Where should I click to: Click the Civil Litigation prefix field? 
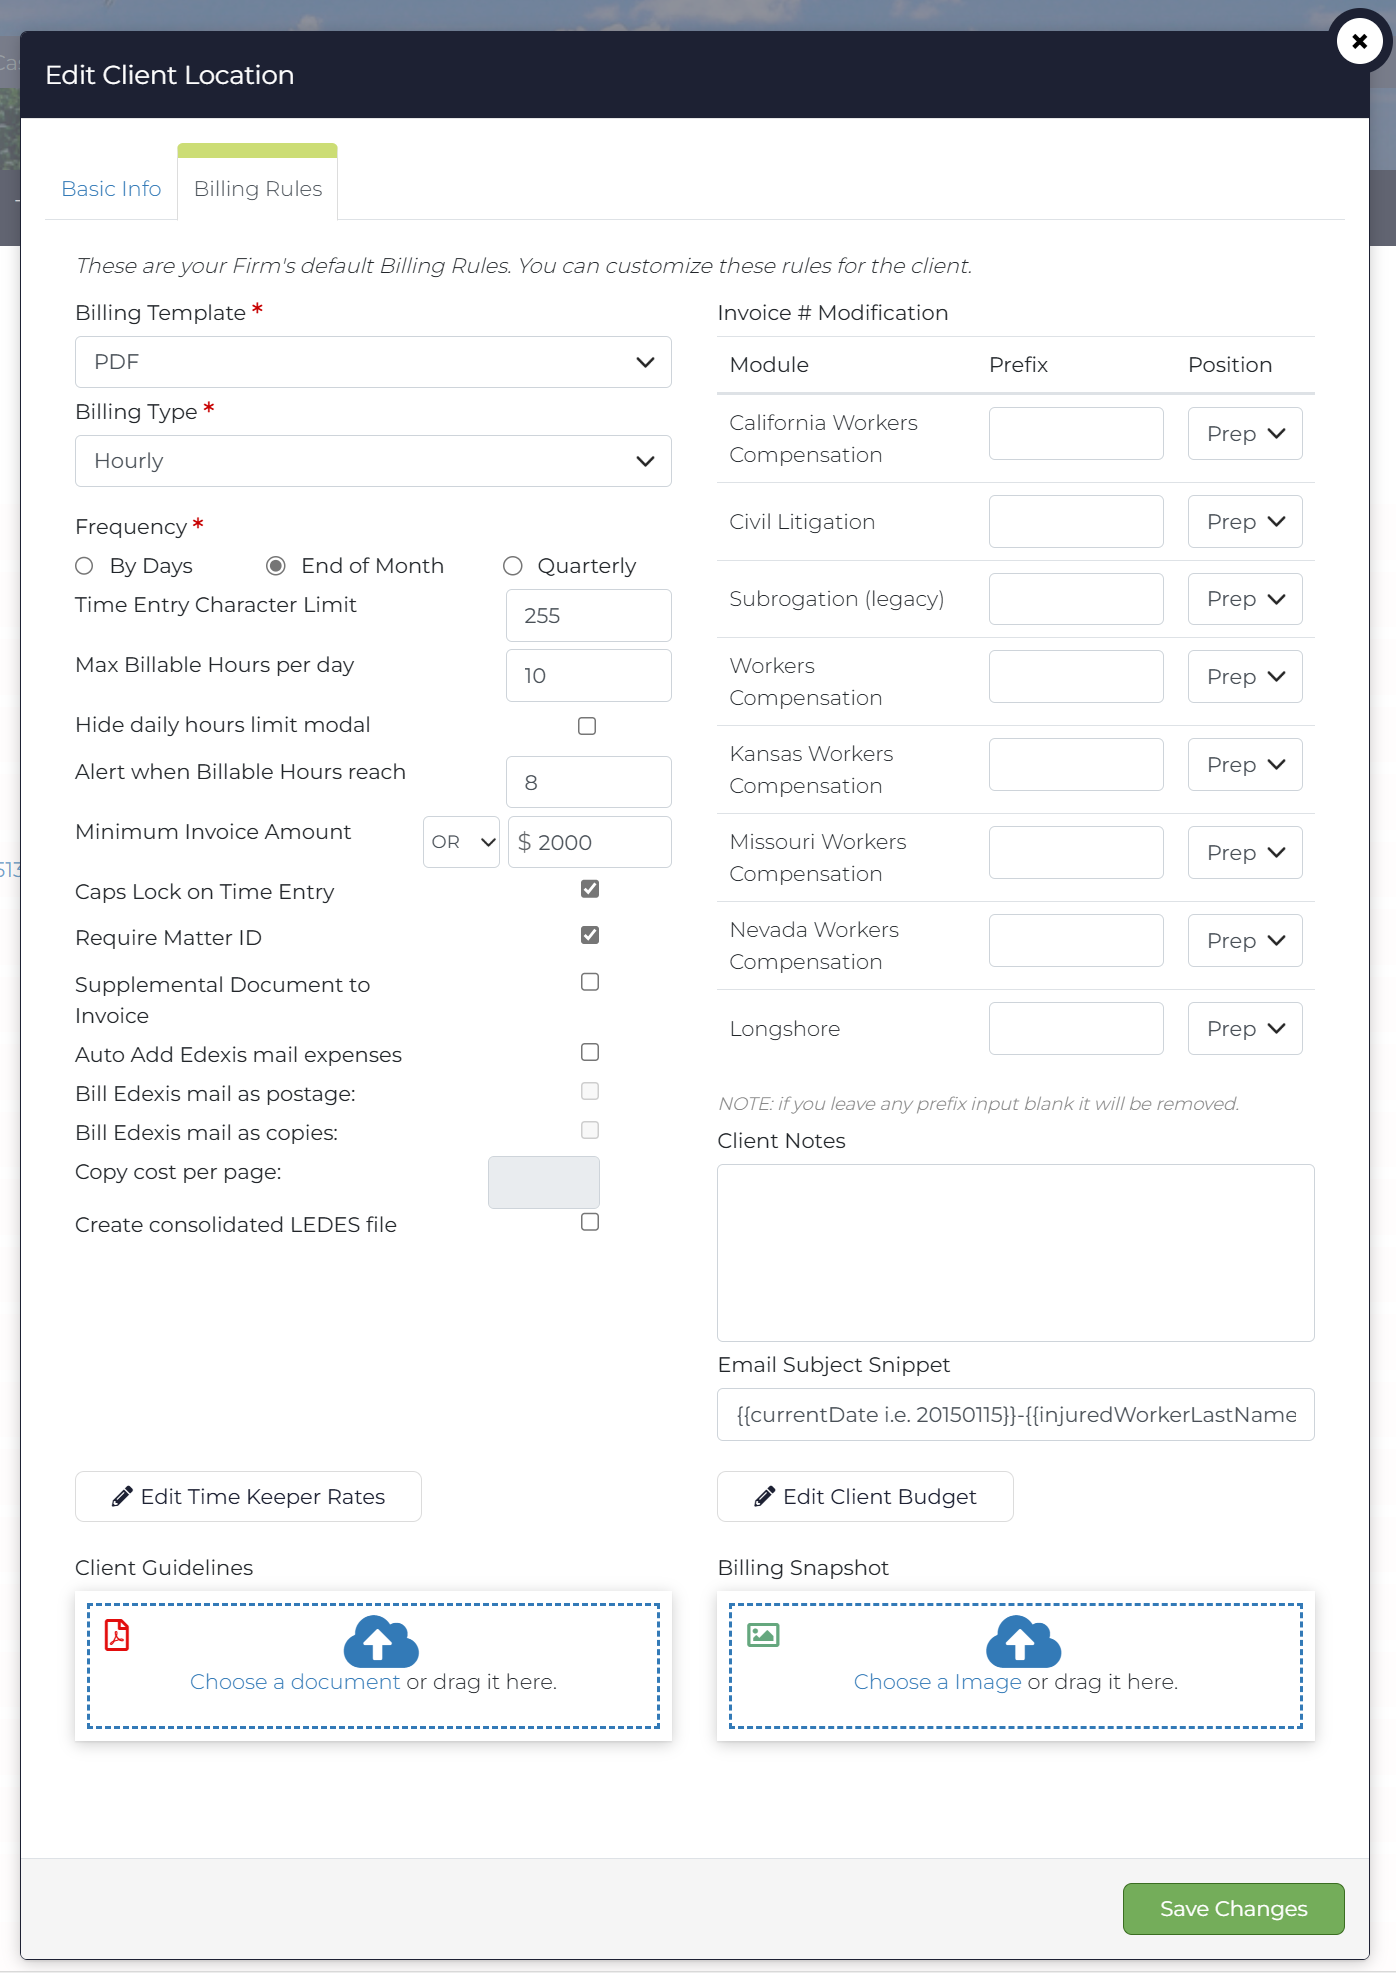point(1076,522)
